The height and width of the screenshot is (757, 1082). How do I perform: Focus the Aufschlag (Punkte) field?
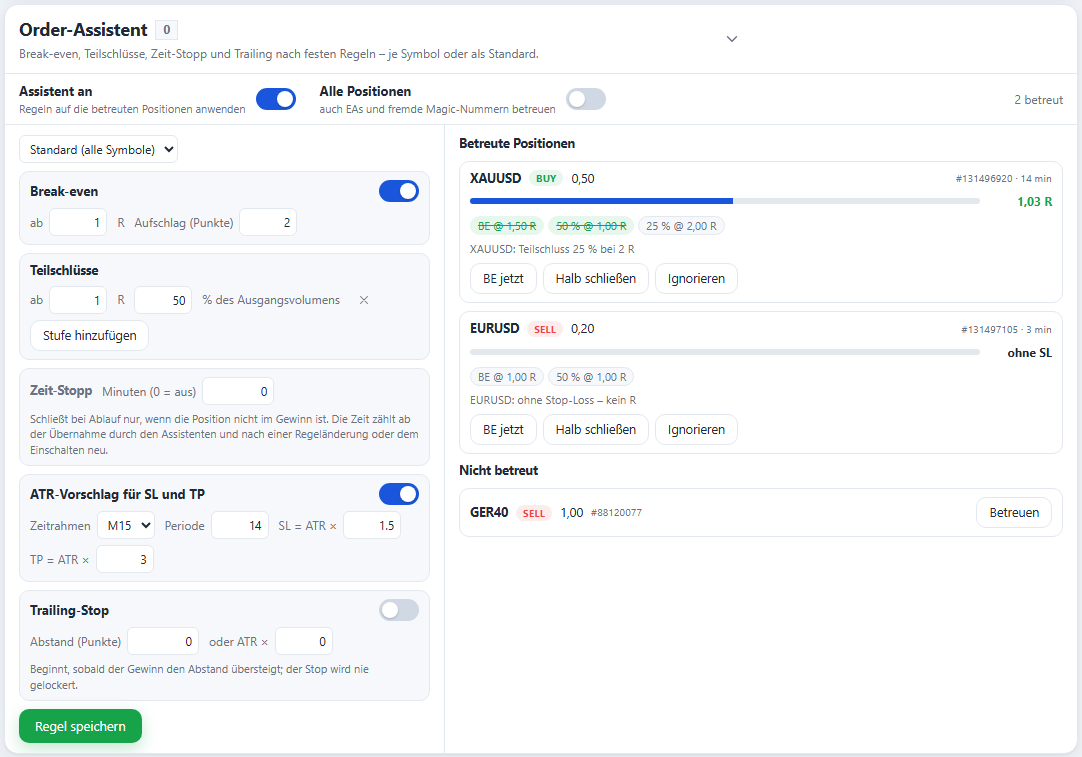(268, 222)
